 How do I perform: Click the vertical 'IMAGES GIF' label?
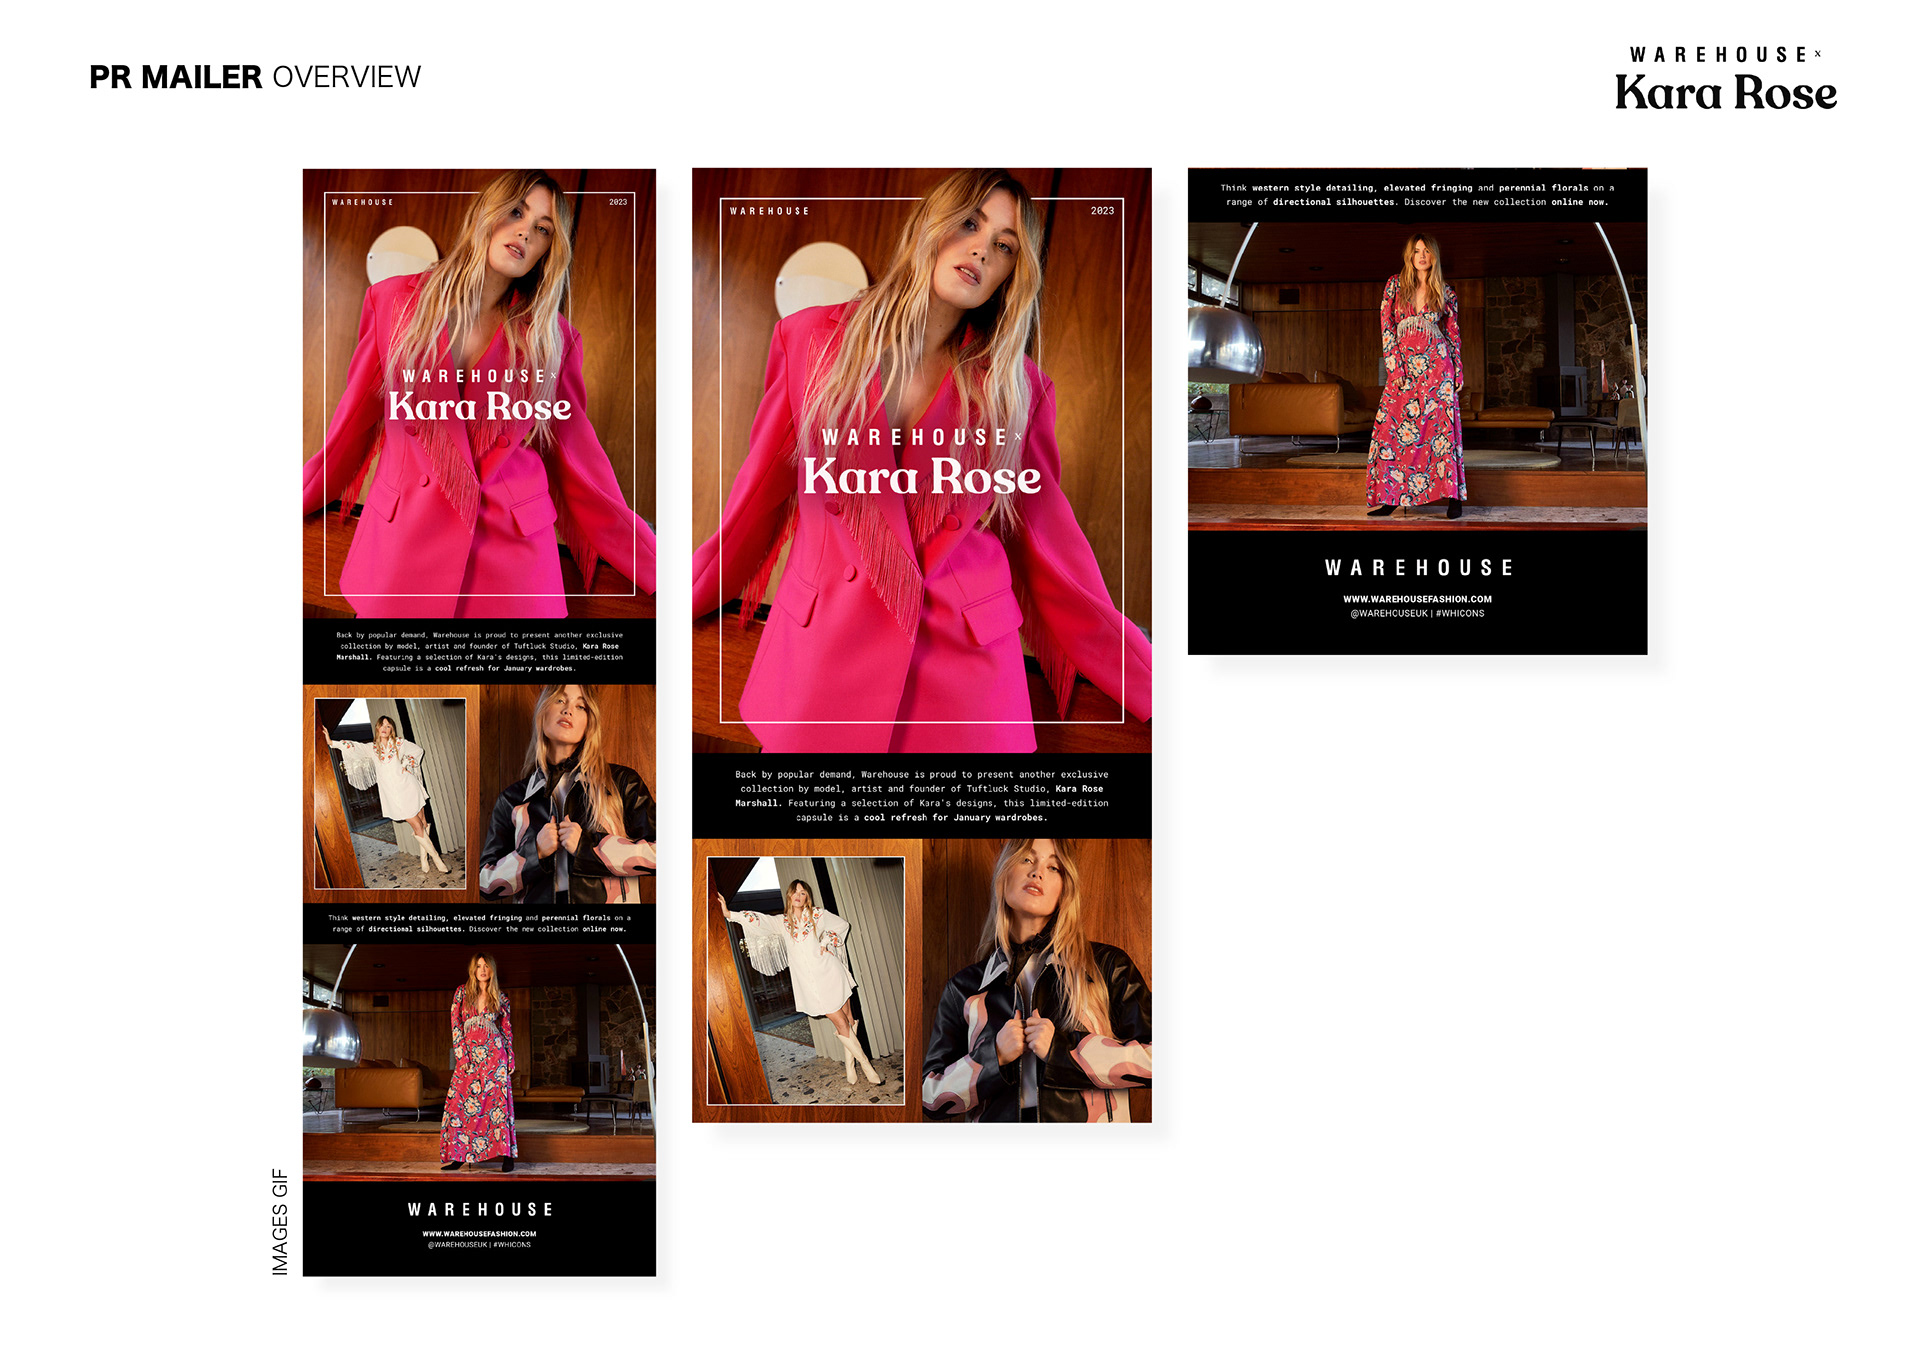point(280,1221)
